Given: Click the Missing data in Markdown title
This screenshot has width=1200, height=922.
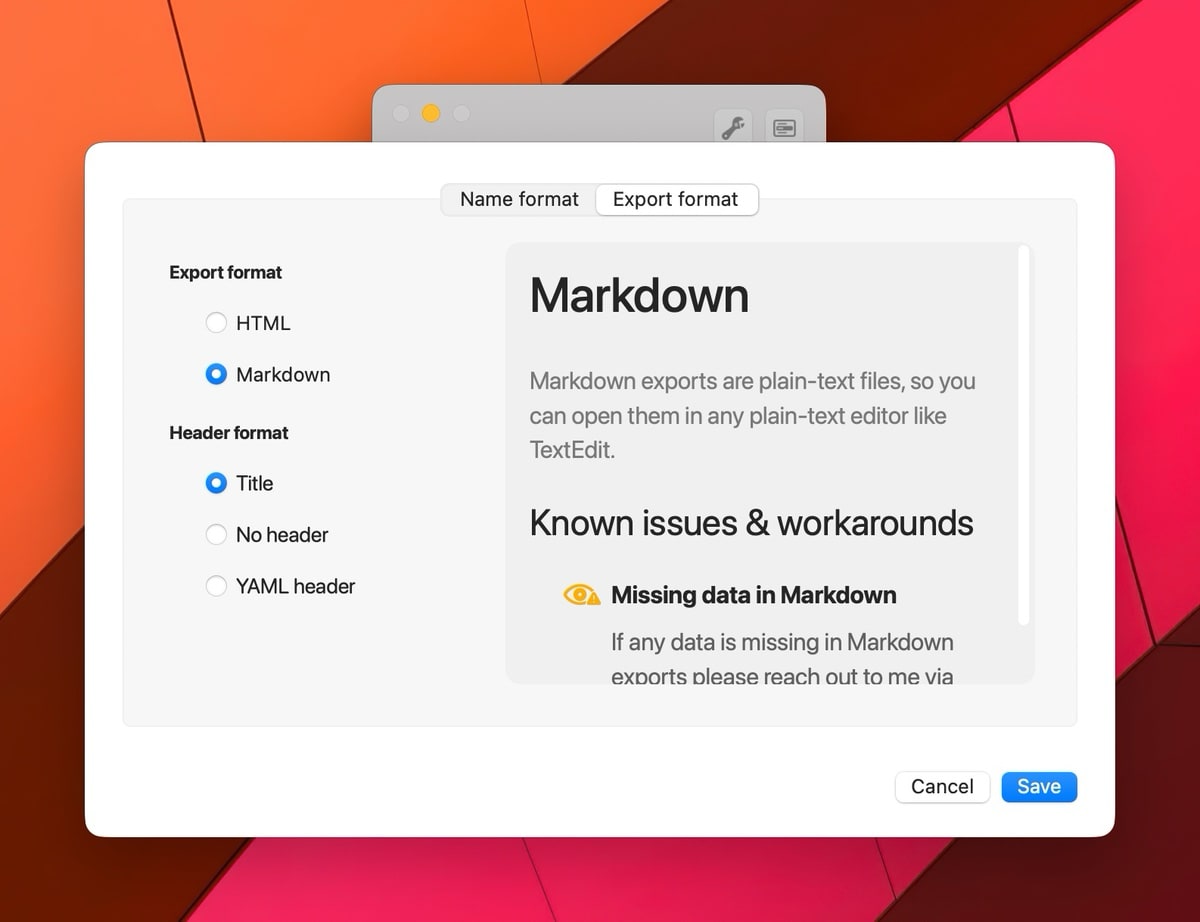Looking at the screenshot, I should tap(753, 595).
